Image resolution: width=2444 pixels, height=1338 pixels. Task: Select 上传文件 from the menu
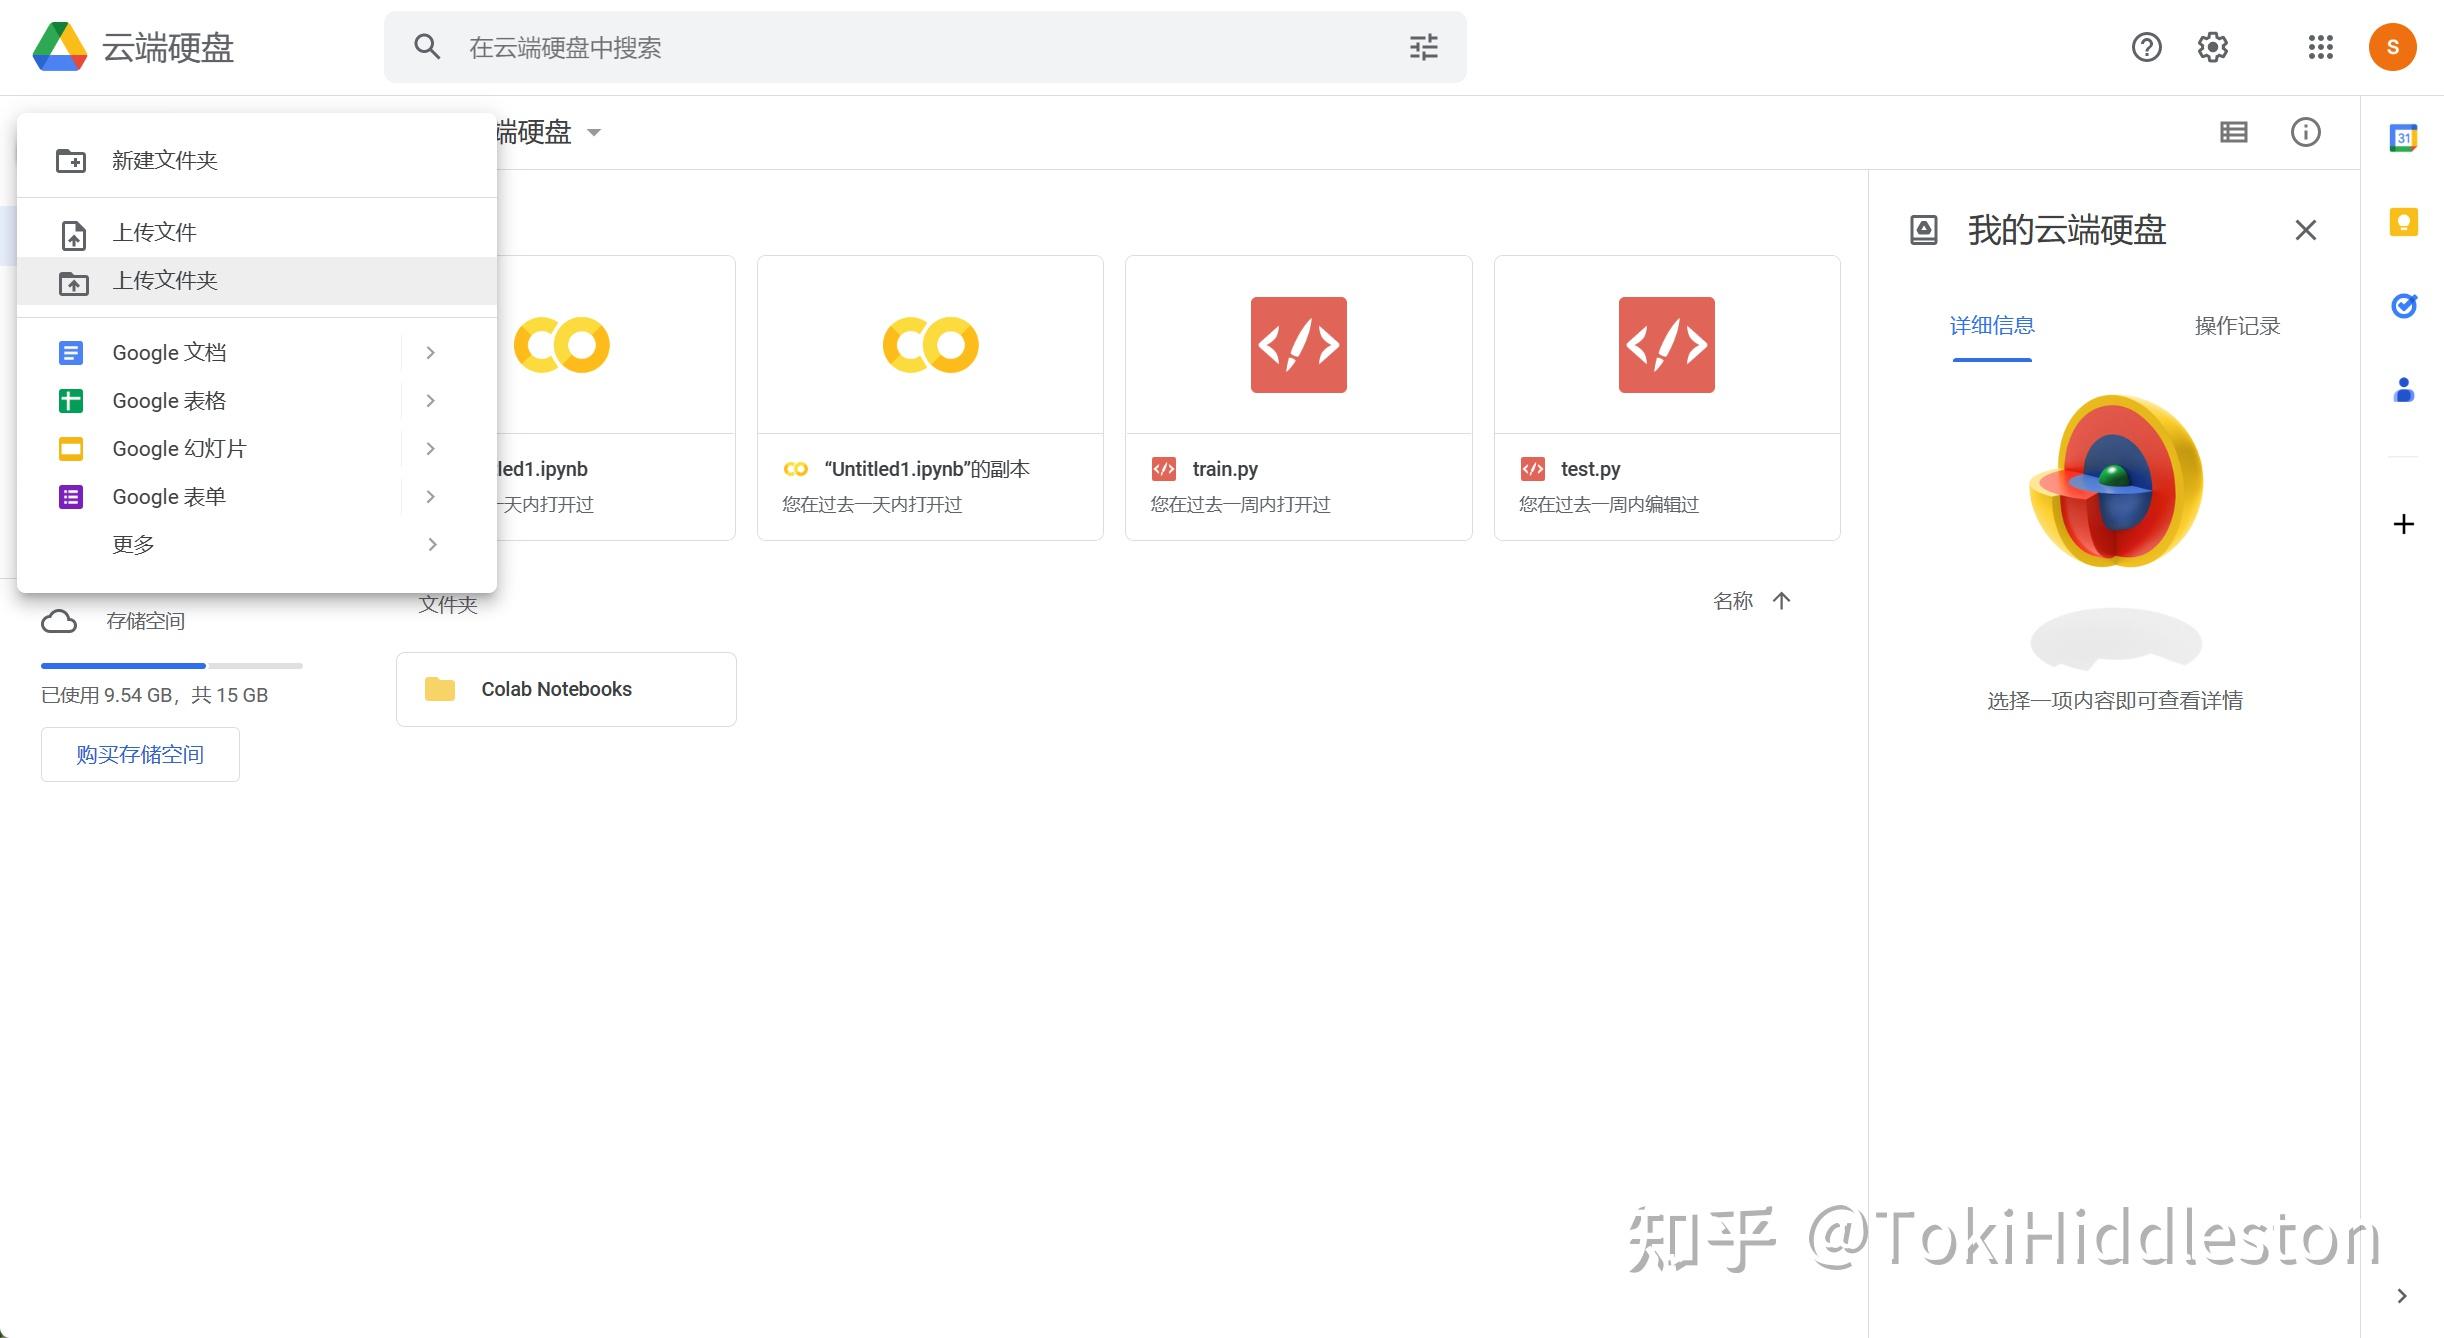tap(155, 231)
